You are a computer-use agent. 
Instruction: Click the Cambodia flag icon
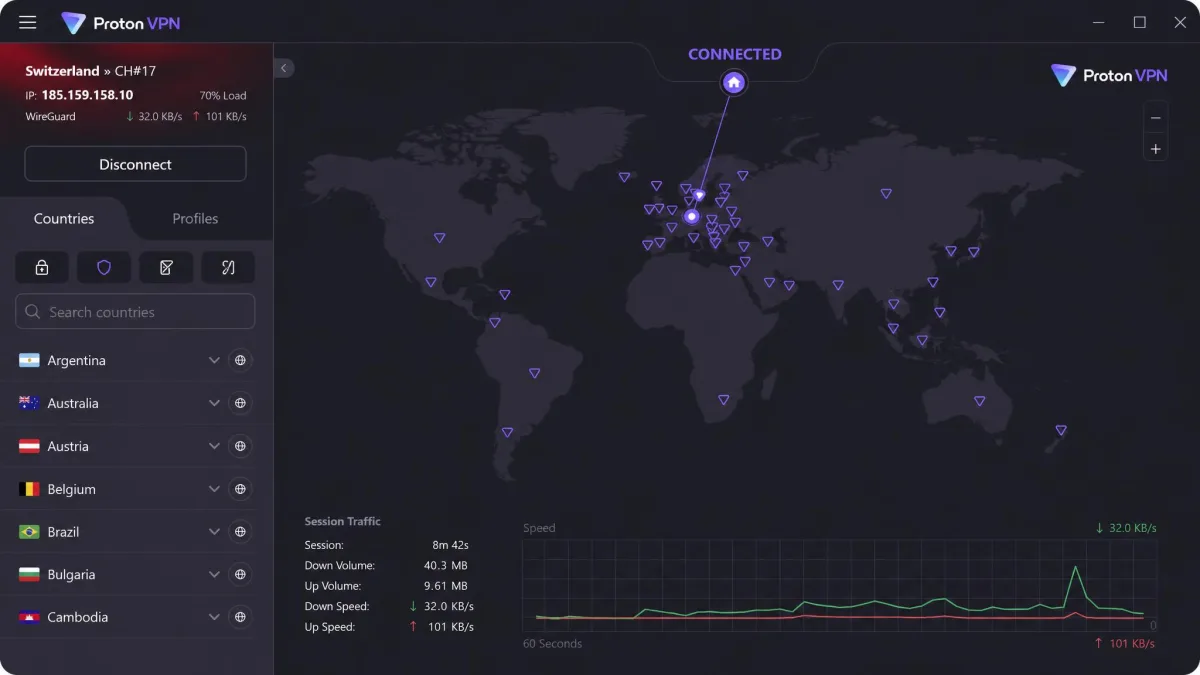29,617
